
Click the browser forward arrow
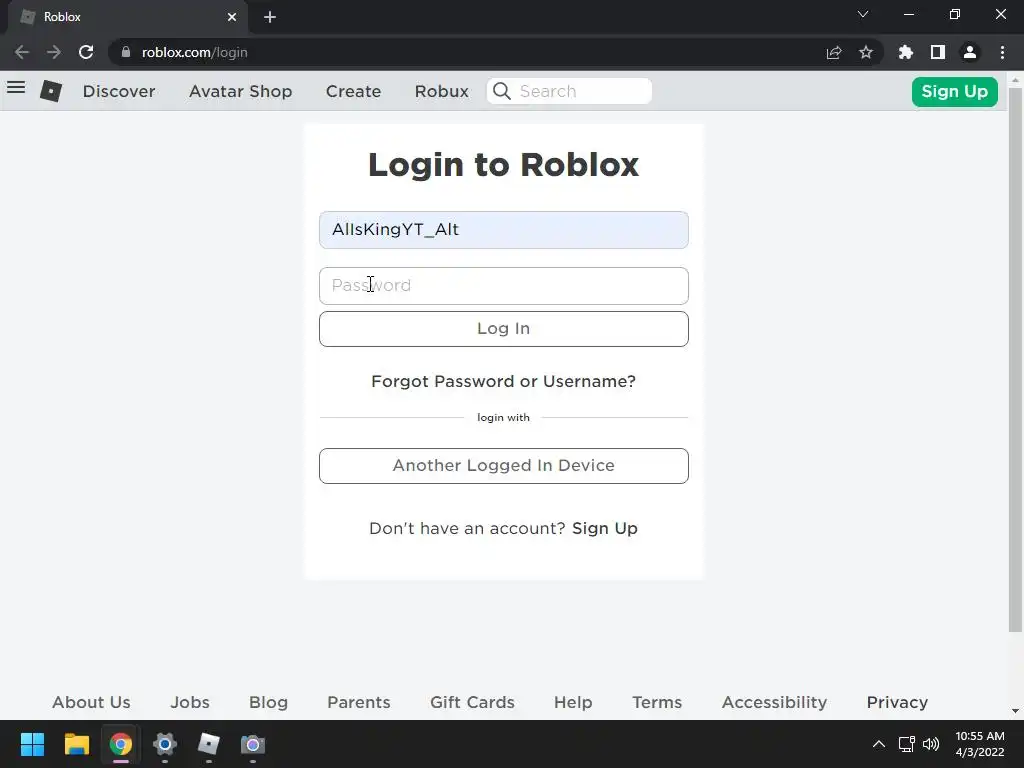click(54, 52)
